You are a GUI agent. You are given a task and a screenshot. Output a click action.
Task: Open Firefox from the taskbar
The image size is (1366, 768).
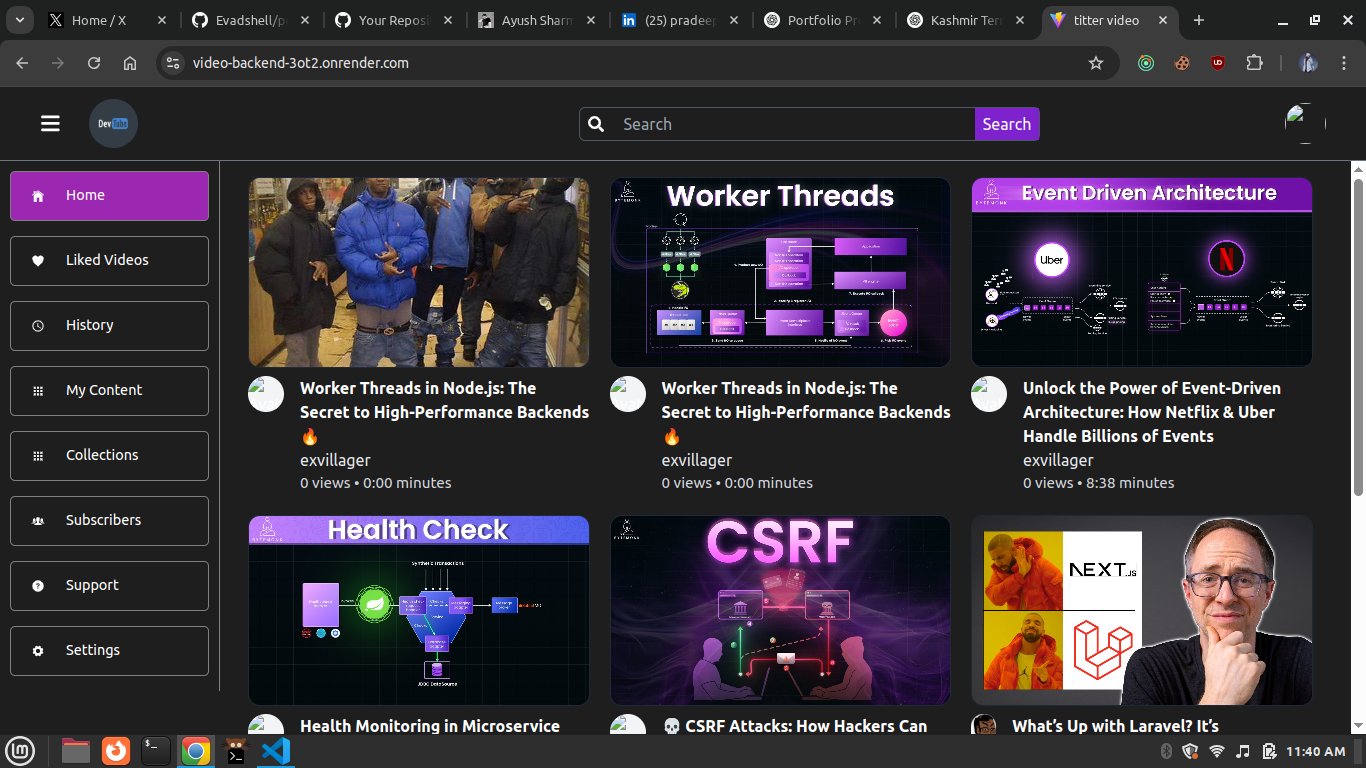pos(116,751)
